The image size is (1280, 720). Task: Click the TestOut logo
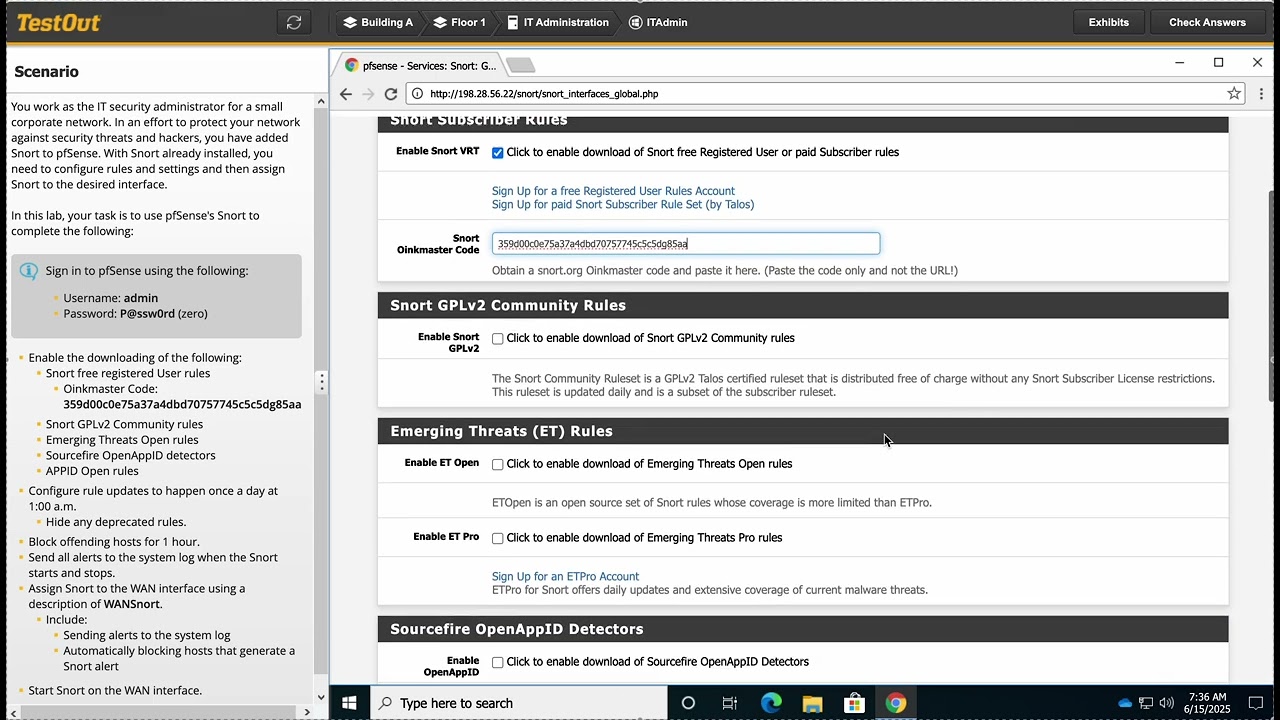(58, 22)
